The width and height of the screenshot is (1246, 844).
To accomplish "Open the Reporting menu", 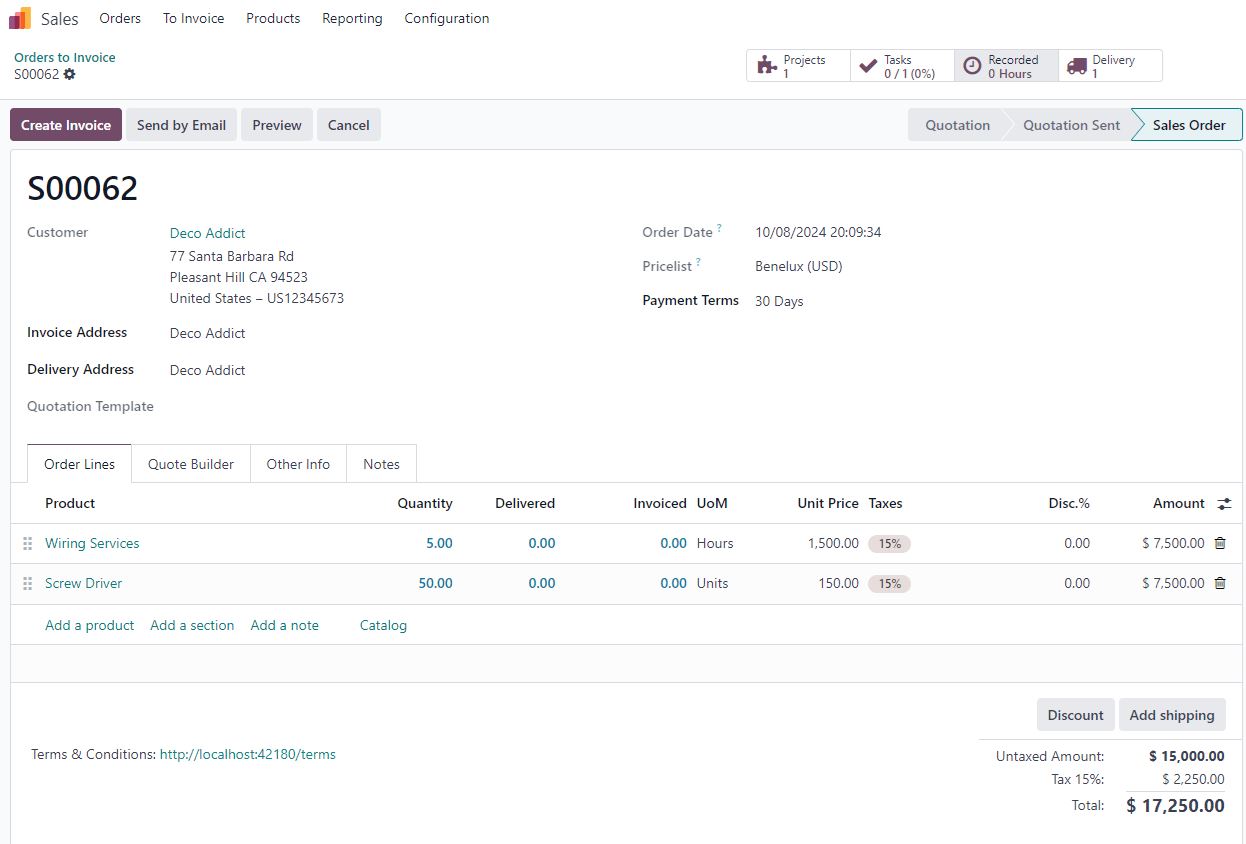I will (x=352, y=18).
